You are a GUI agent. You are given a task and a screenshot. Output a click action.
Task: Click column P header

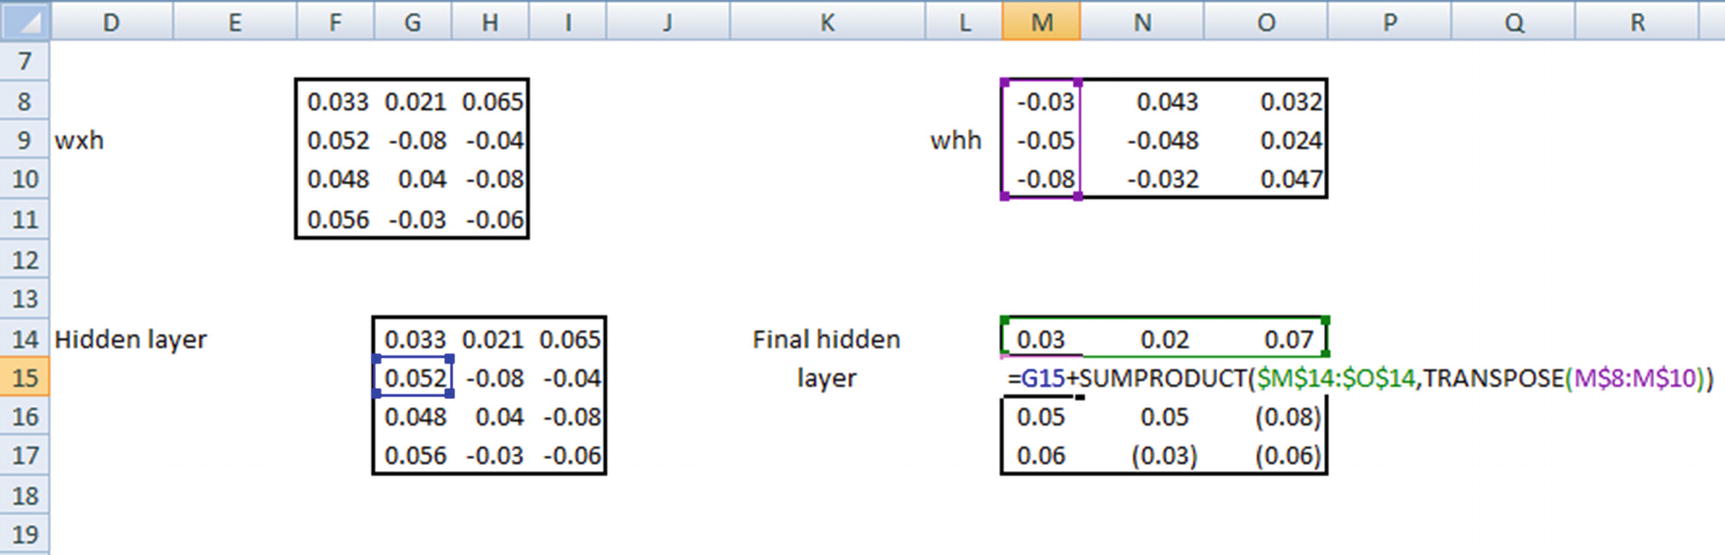coord(1389,21)
